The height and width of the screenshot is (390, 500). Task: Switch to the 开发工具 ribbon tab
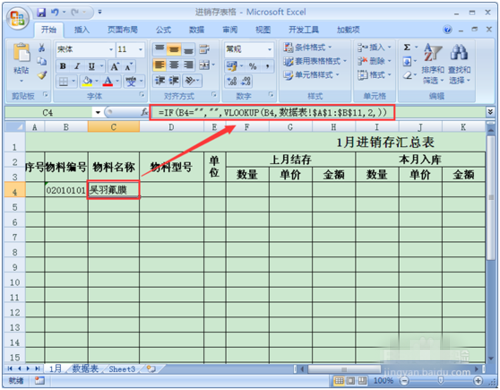coord(303,30)
